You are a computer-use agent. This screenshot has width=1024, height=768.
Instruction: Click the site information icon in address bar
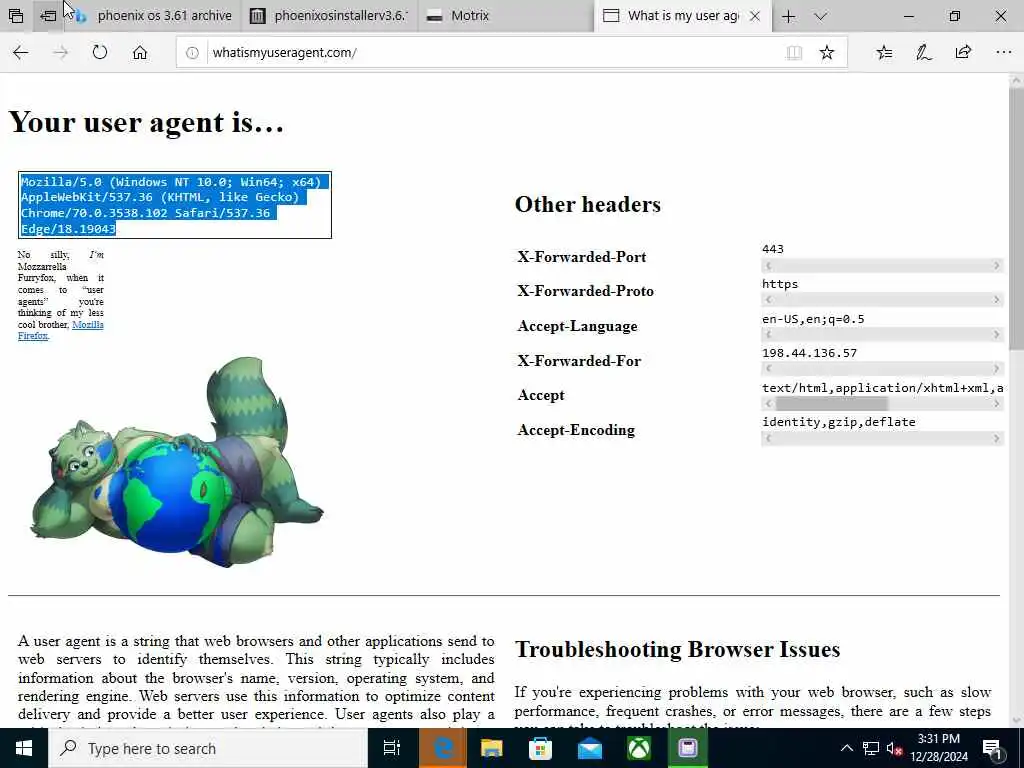(x=192, y=53)
